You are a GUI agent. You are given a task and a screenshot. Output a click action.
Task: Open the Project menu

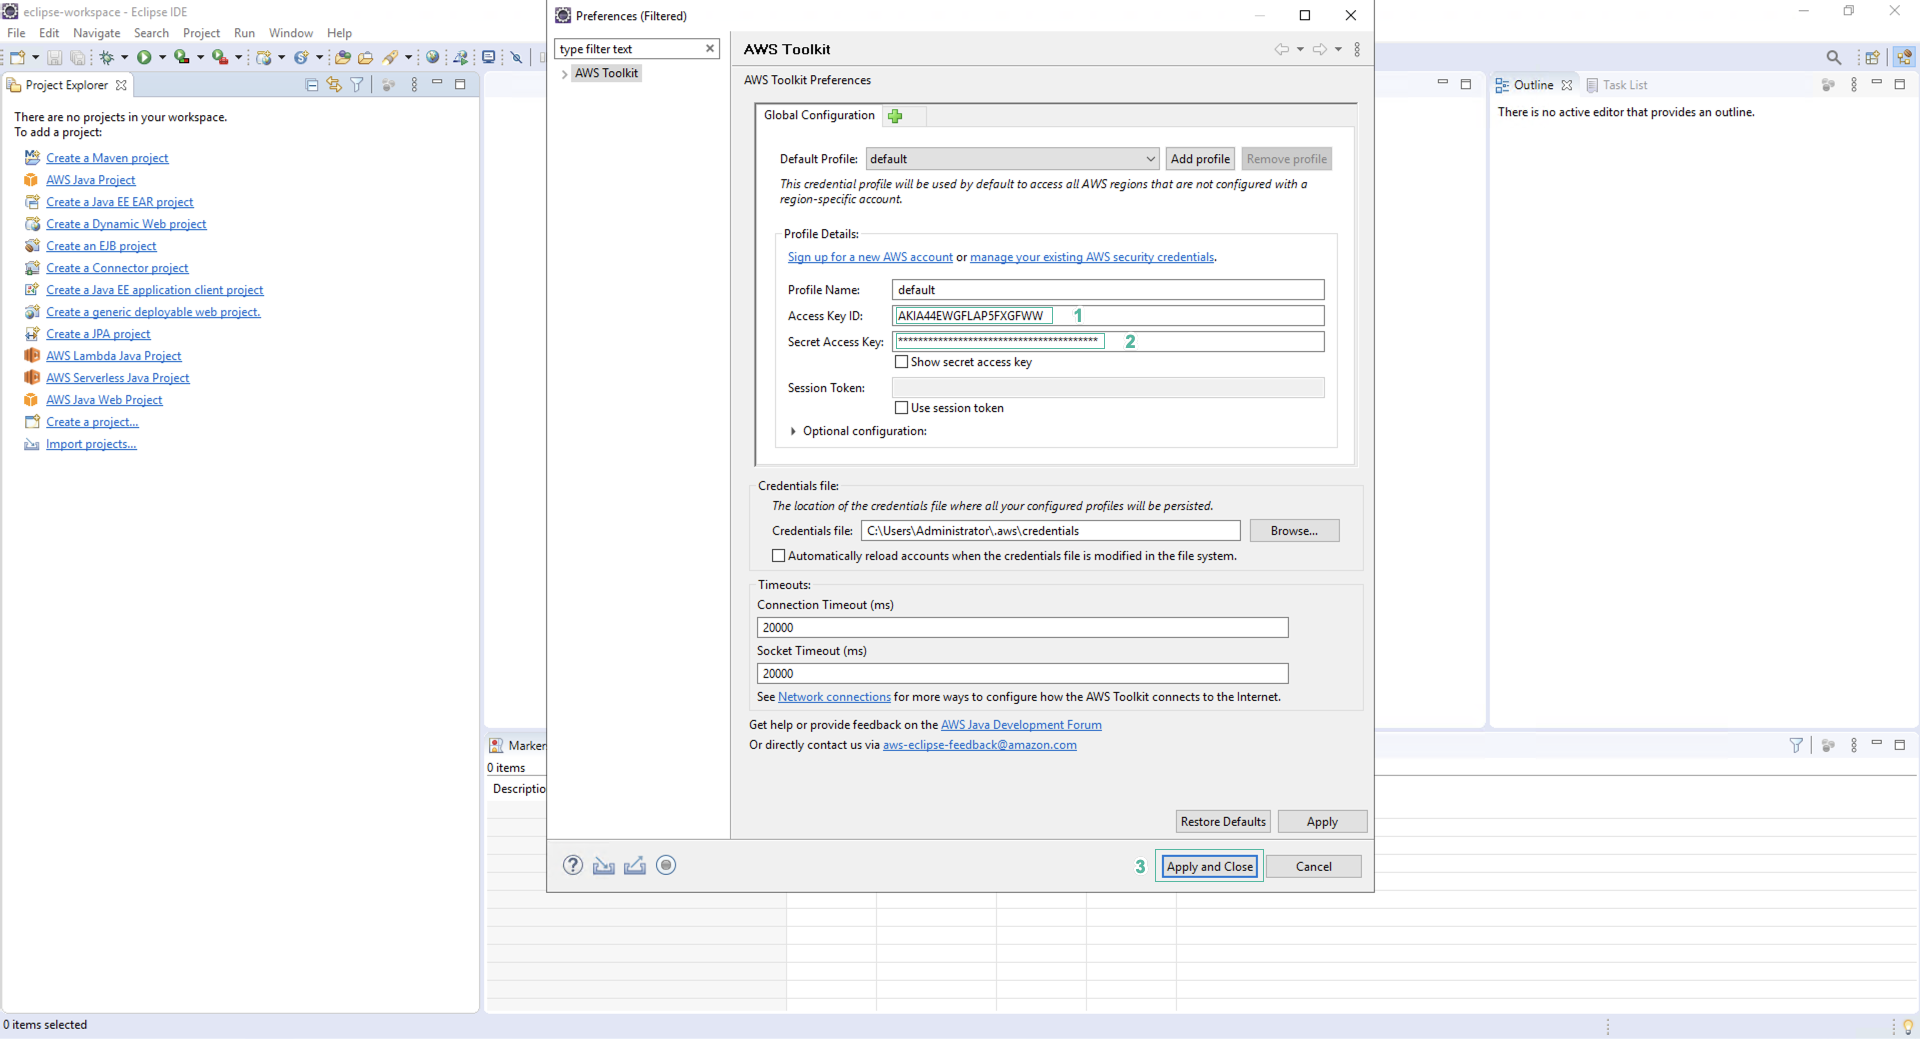click(201, 33)
